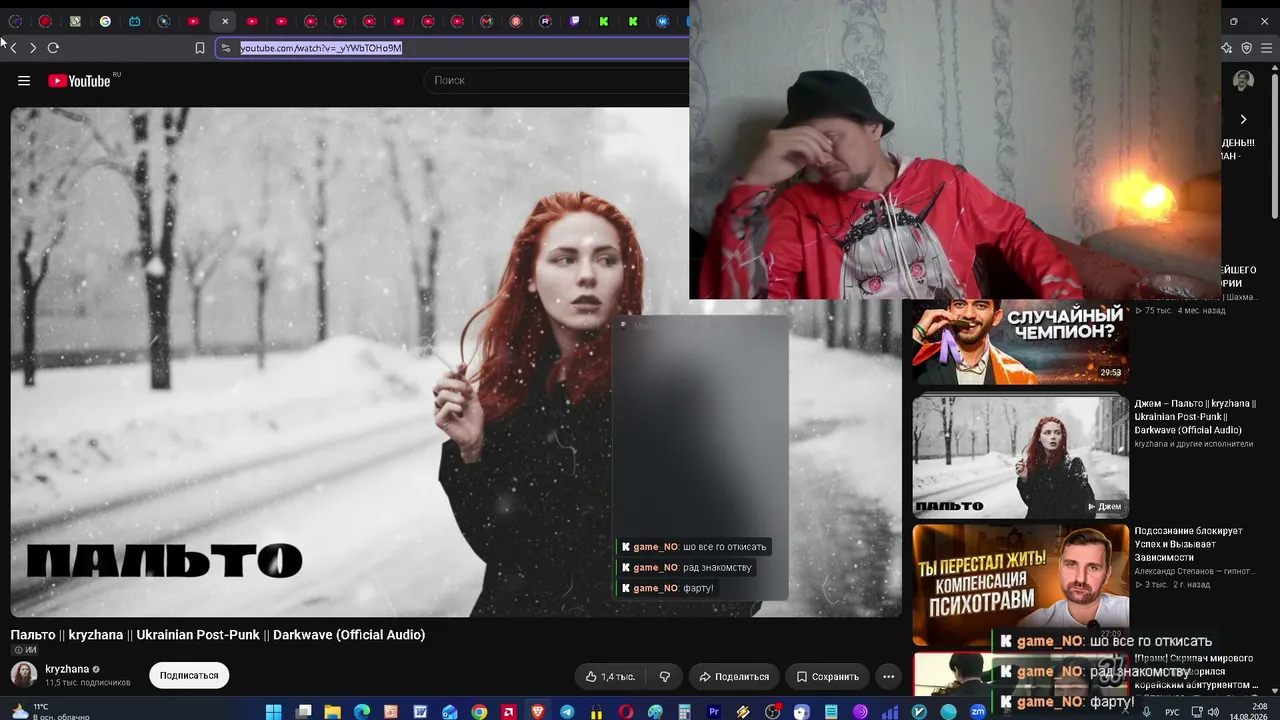This screenshot has height=720, width=1280.
Task: Open 'Ты перестал жить' video thumbnail
Action: coord(1020,585)
